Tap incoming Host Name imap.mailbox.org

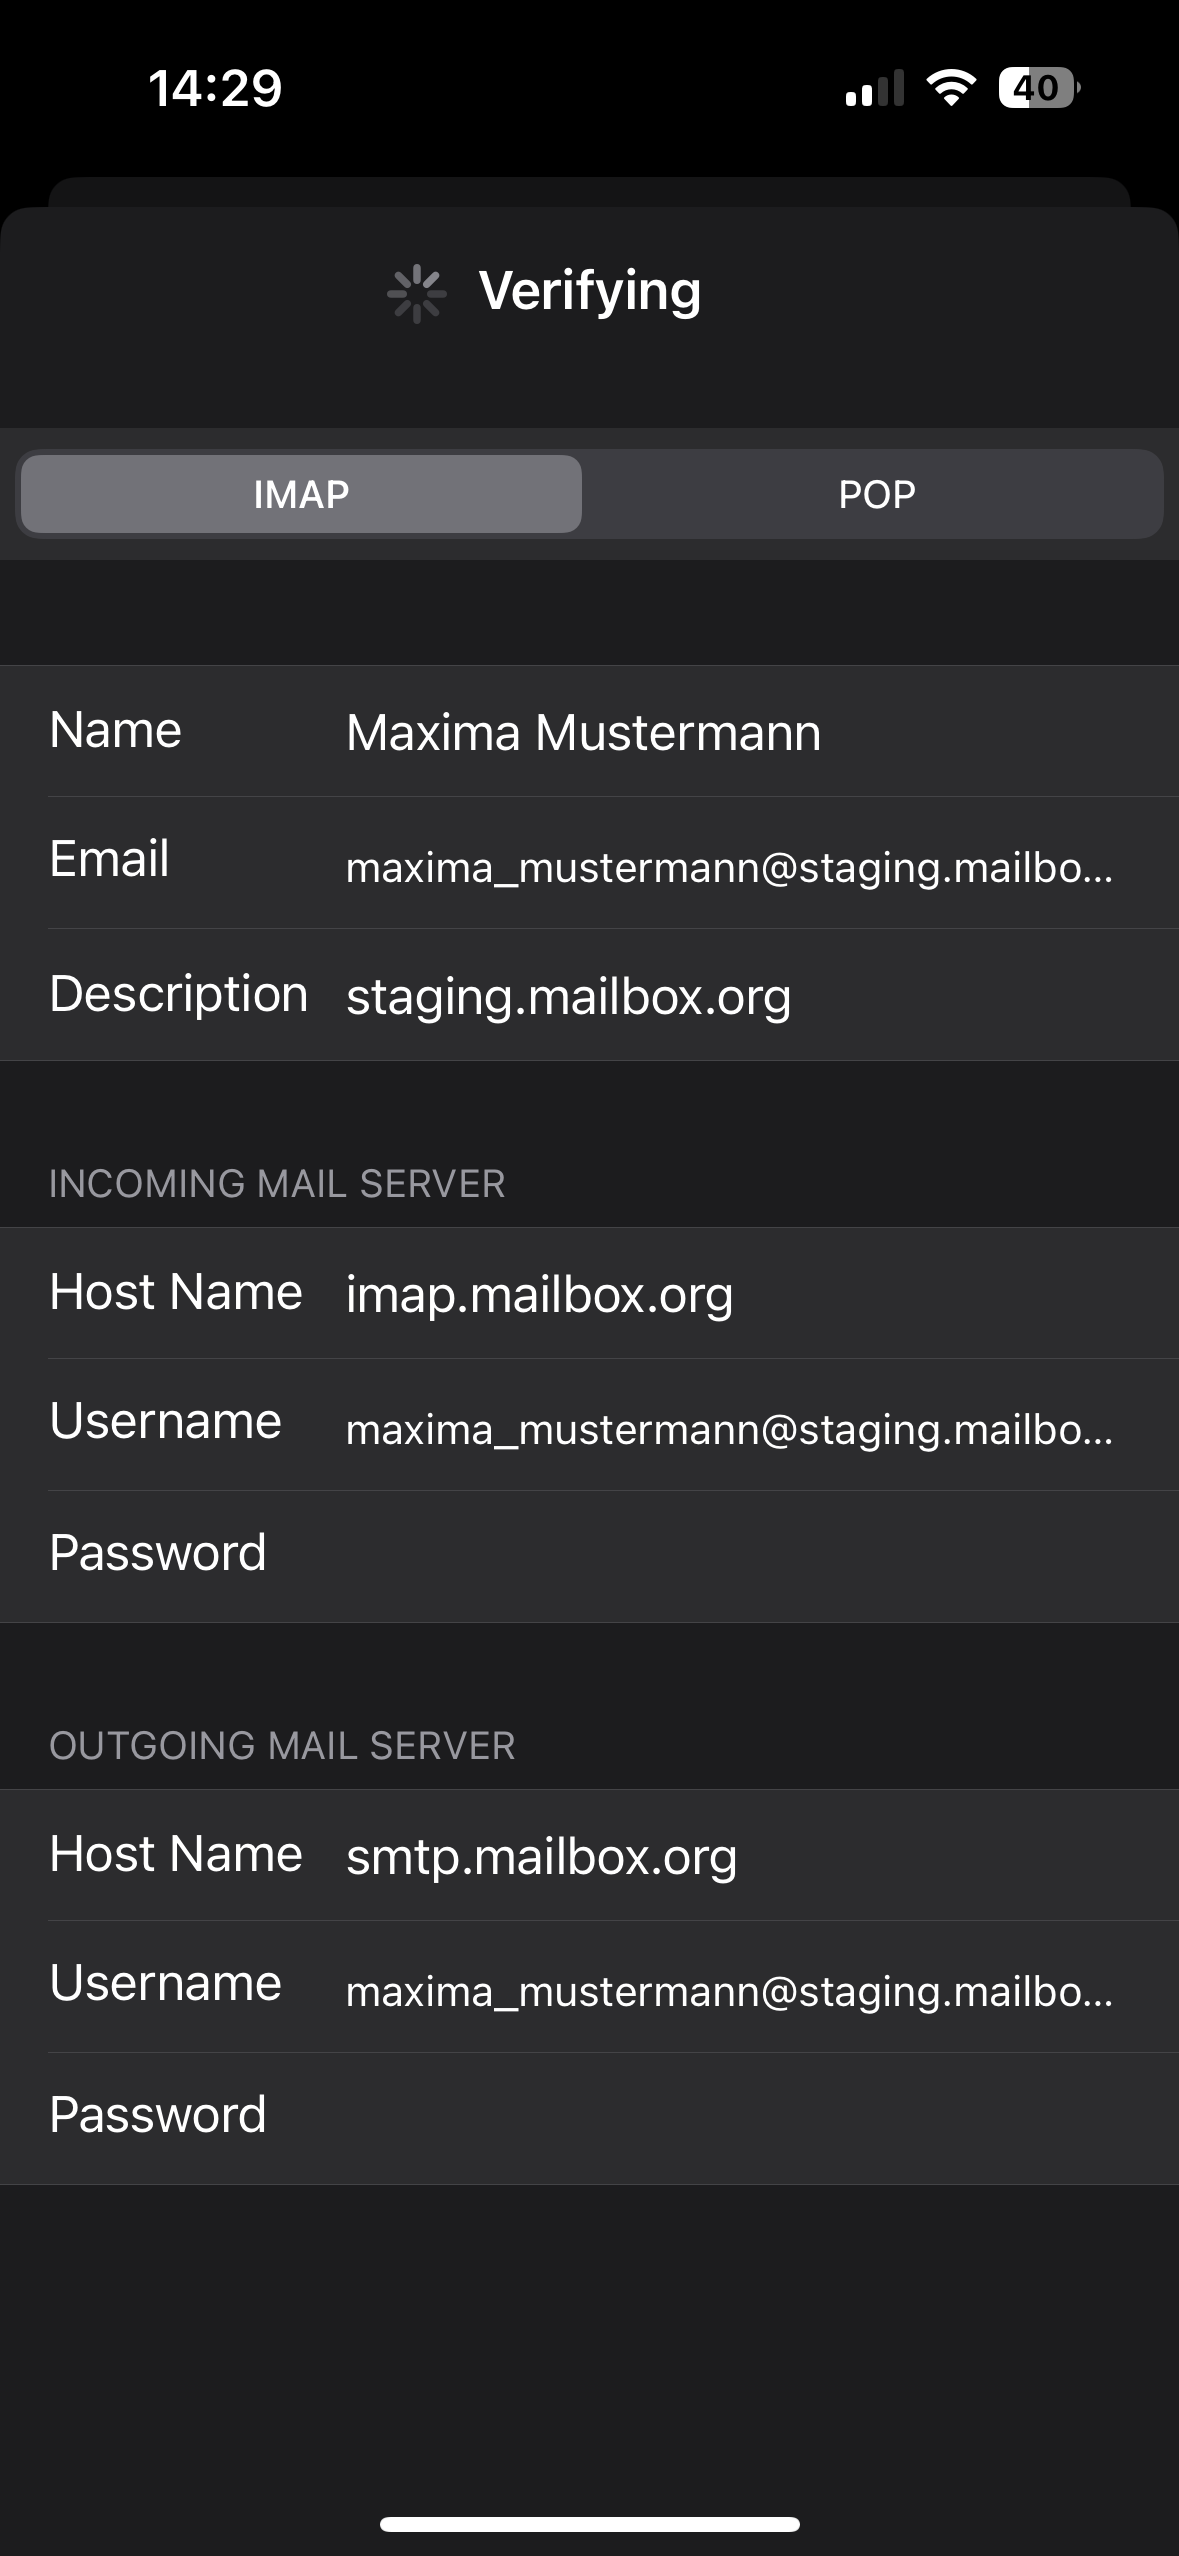coord(589,1293)
